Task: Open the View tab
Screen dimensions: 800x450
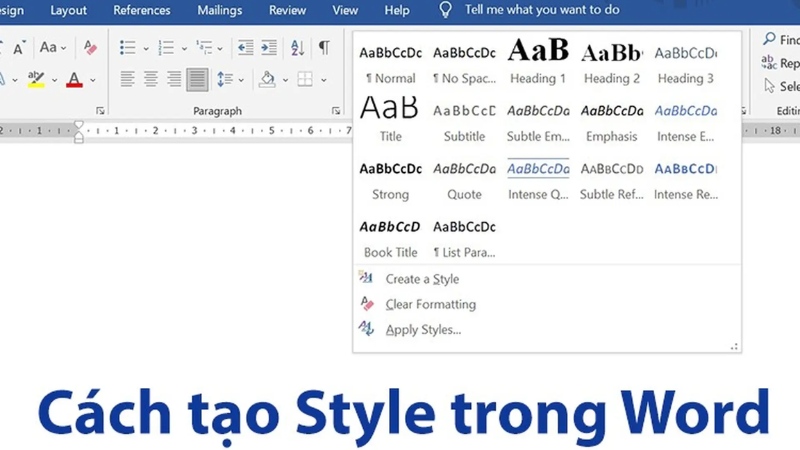Action: tap(345, 10)
